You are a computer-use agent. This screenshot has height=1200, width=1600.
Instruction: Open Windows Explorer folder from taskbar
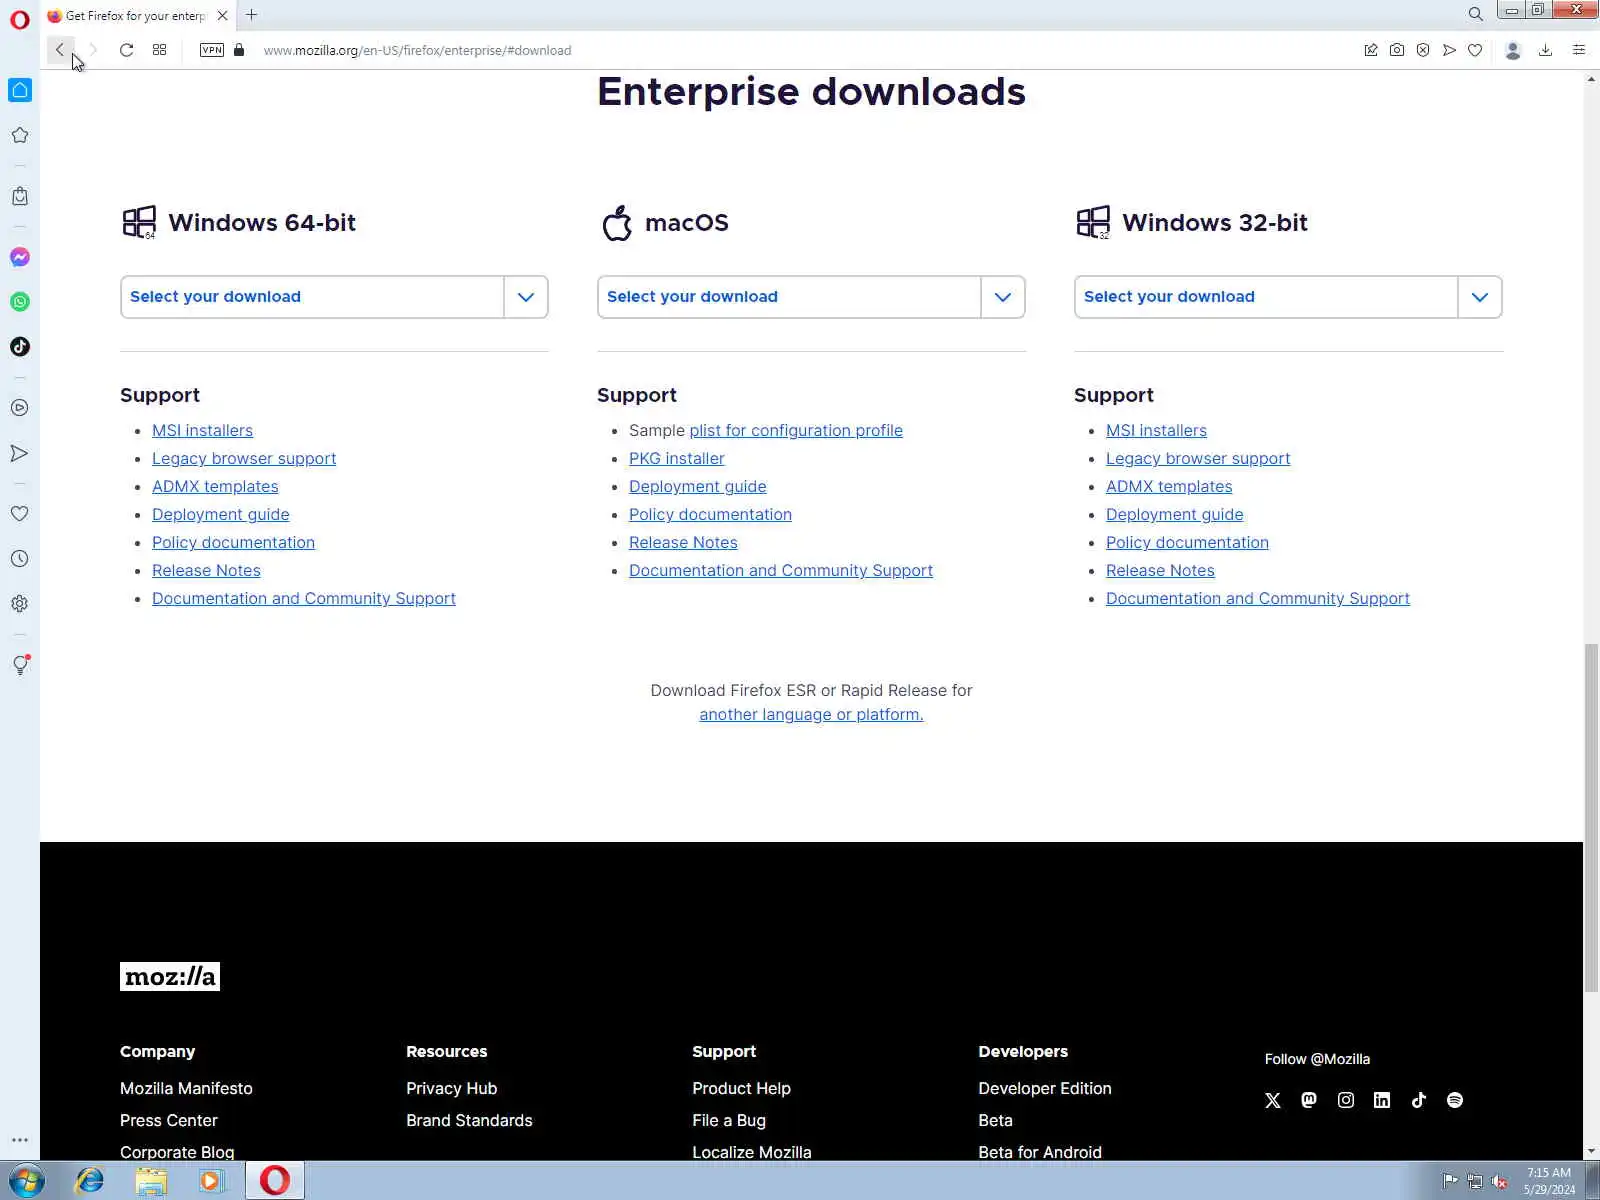(x=151, y=1181)
